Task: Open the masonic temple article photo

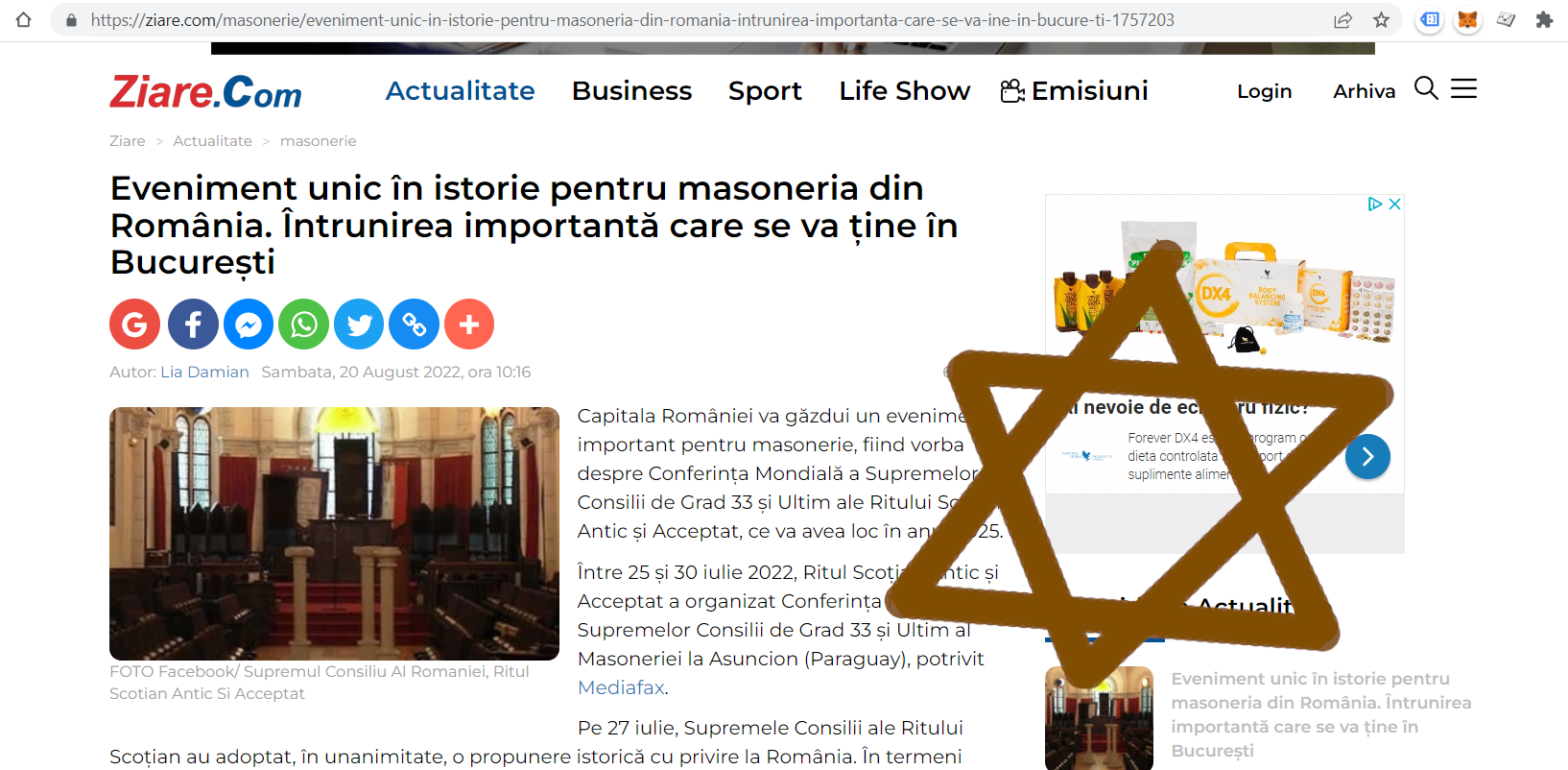Action: coord(334,533)
